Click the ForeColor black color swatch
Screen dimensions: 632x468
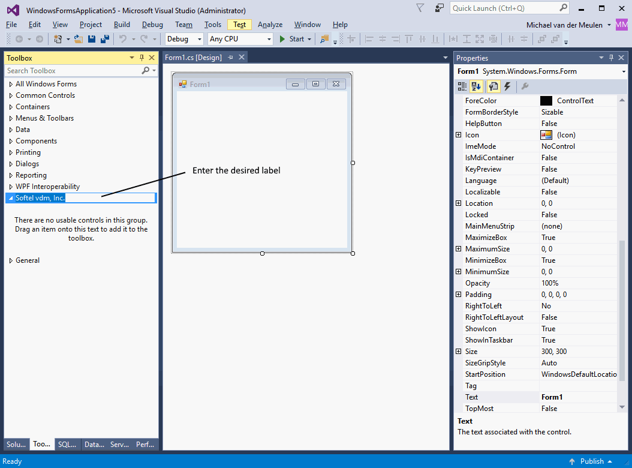click(x=546, y=101)
